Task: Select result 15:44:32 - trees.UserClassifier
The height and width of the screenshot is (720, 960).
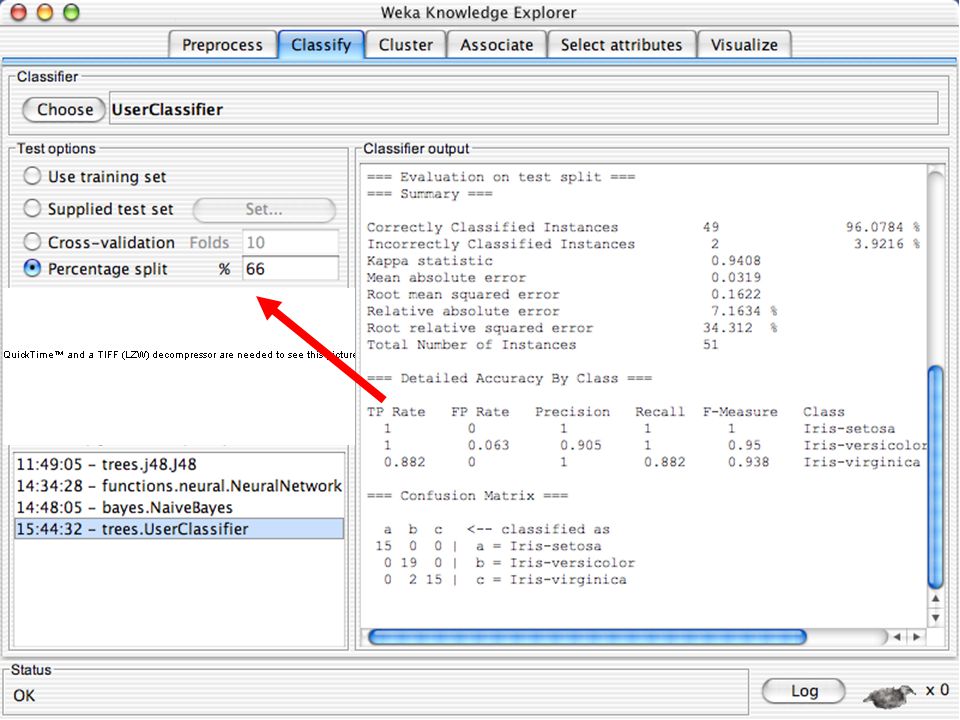Action: click(x=179, y=529)
